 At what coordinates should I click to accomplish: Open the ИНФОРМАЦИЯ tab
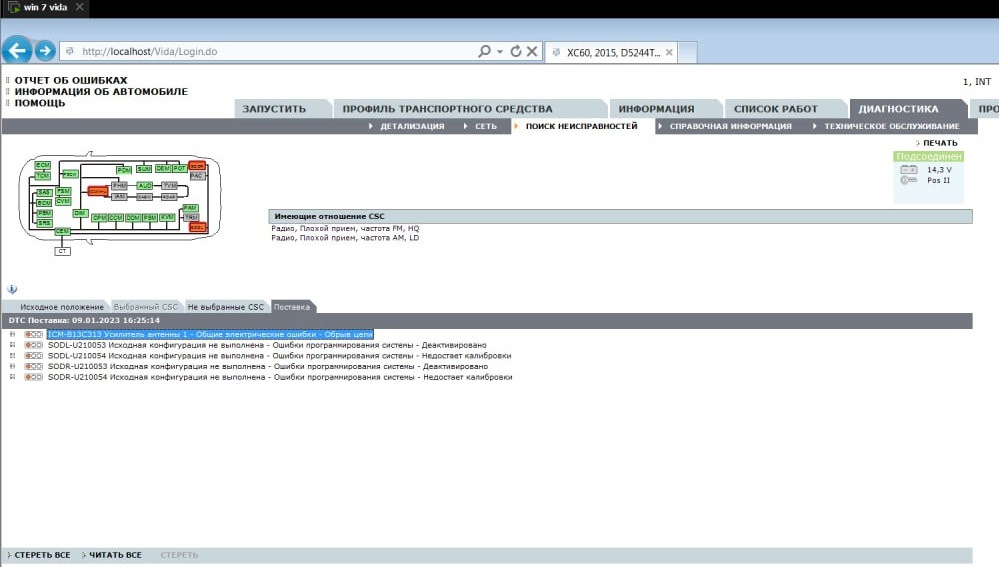[656, 109]
